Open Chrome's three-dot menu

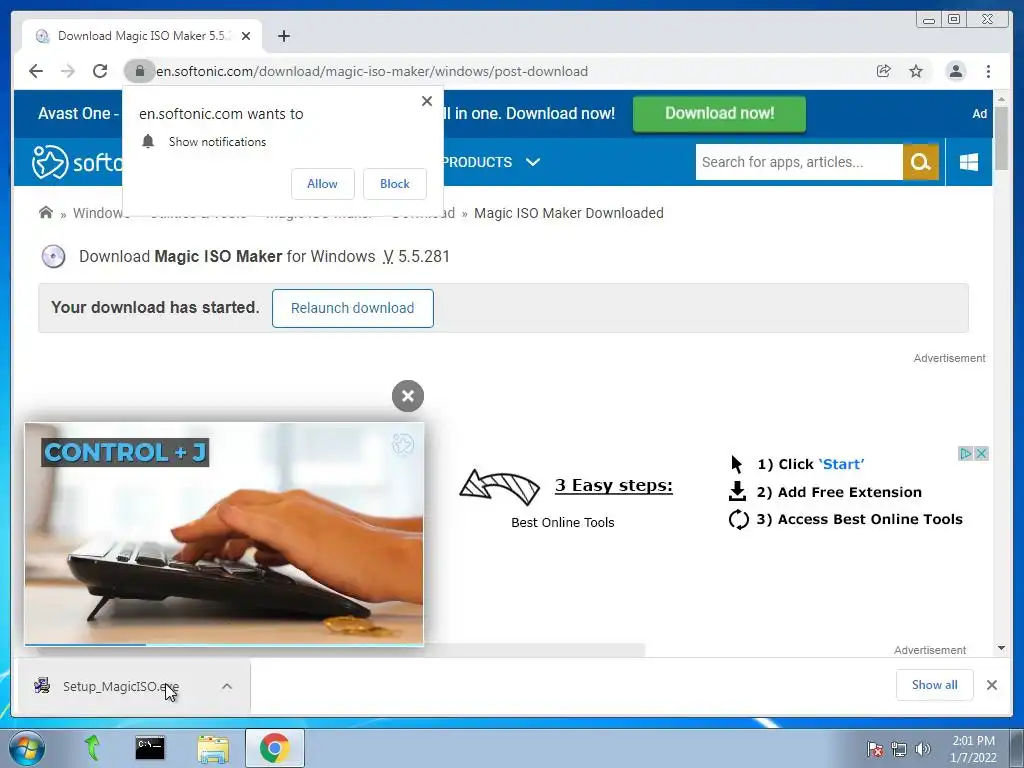pos(988,71)
